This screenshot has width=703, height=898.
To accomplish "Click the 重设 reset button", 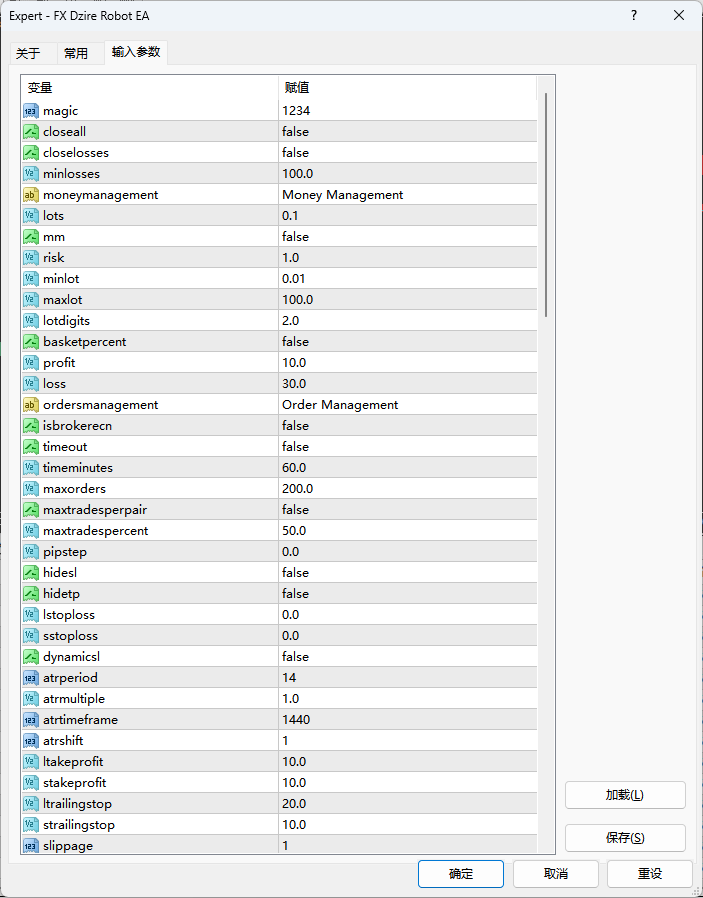I will coord(650,873).
